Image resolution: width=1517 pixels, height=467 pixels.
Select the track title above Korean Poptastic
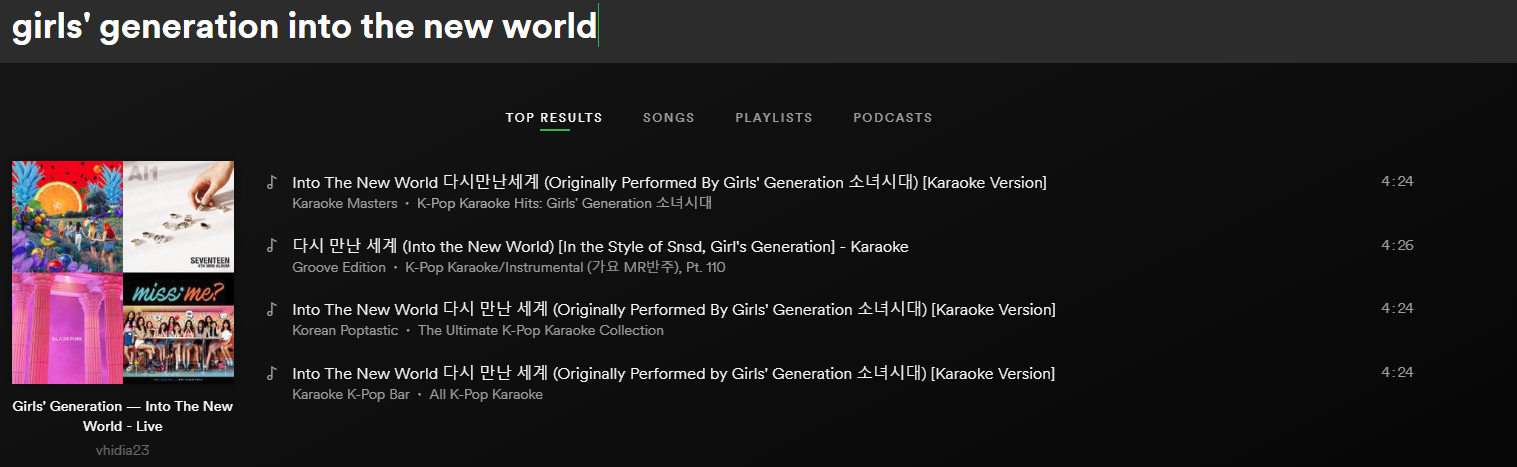[x=674, y=310]
